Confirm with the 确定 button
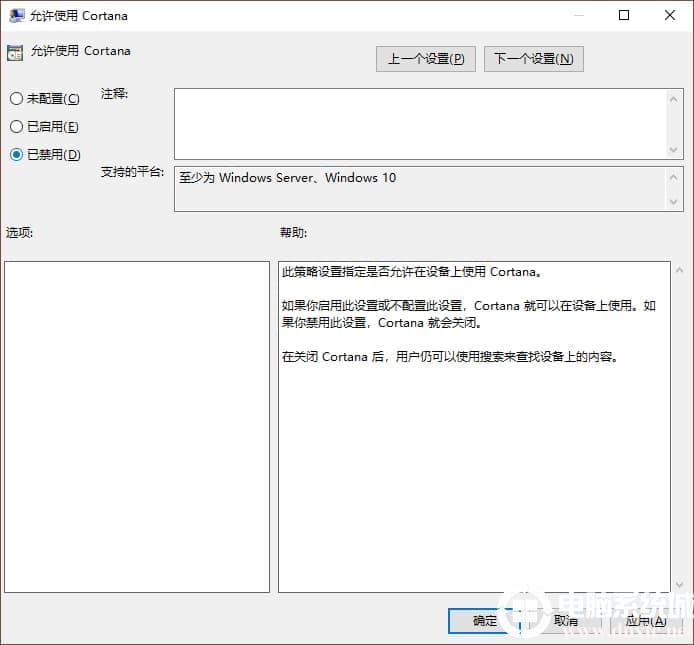The width and height of the screenshot is (694, 645). click(484, 621)
